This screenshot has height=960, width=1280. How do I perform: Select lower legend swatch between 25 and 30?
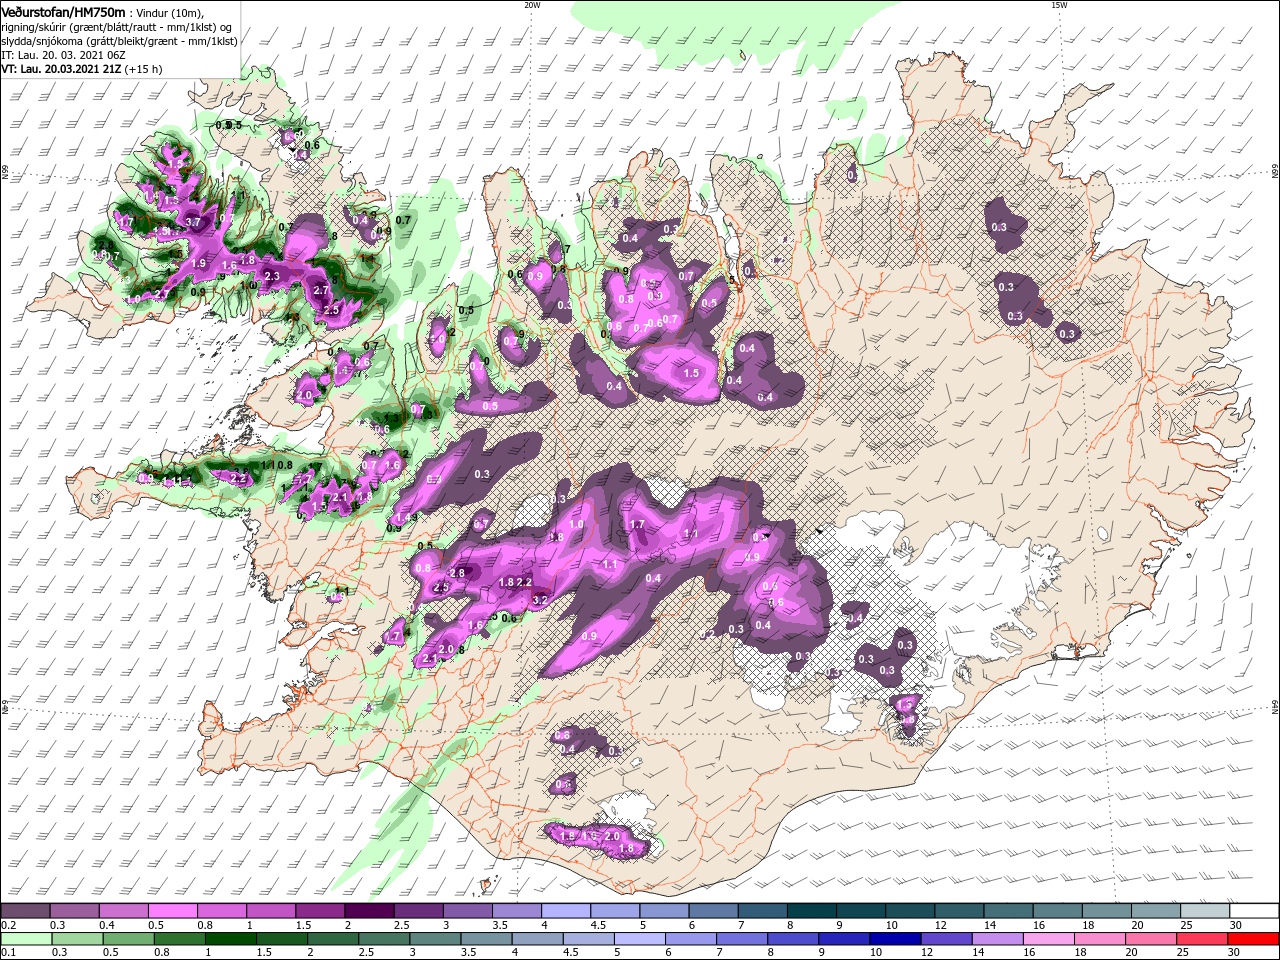1203,941
